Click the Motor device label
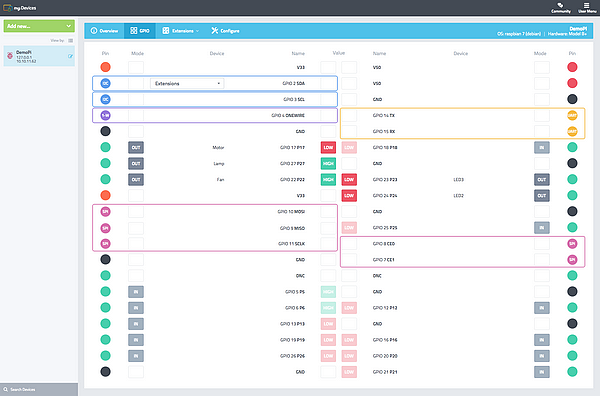 coord(218,147)
